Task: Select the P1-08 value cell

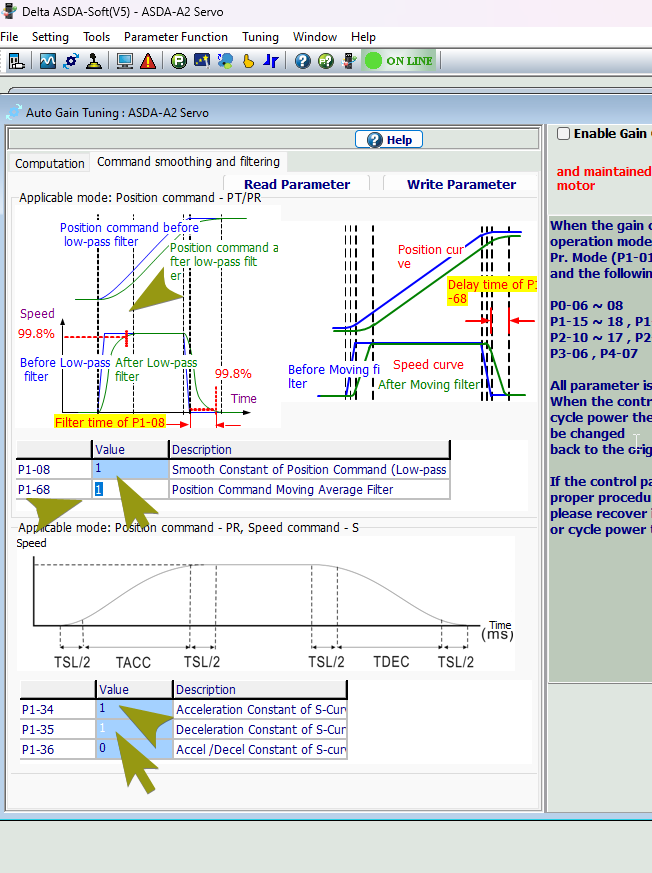Action: click(130, 469)
